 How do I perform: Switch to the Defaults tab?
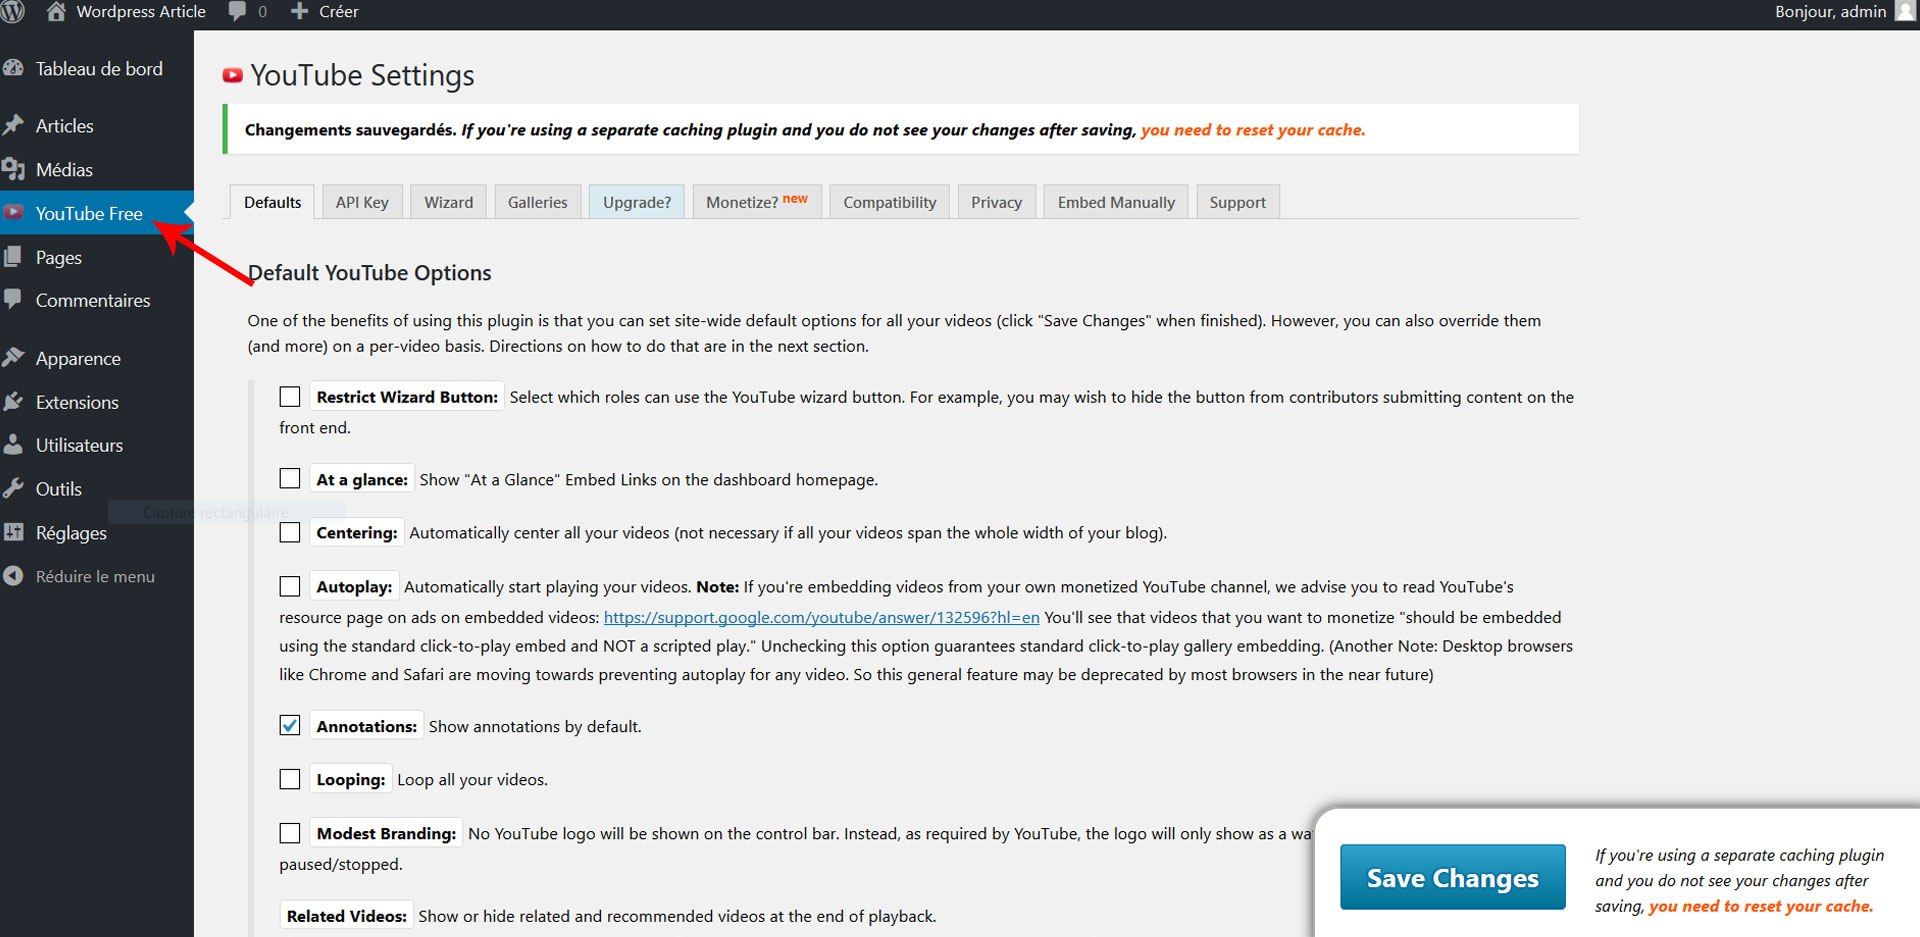pos(272,202)
